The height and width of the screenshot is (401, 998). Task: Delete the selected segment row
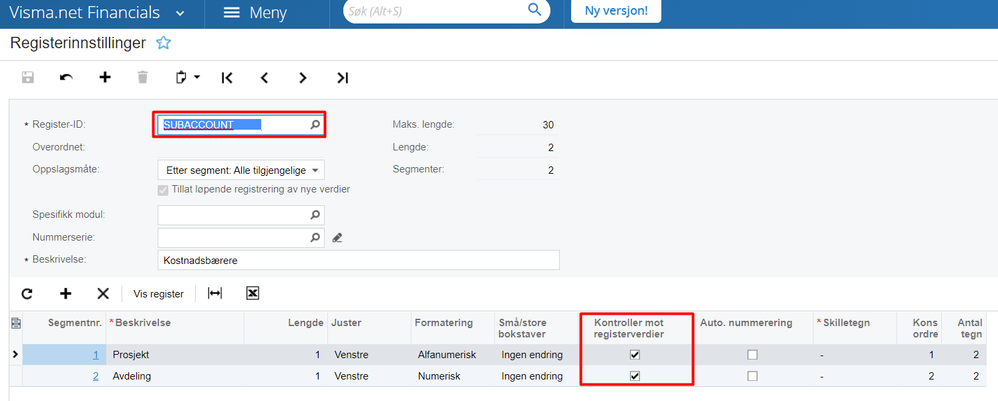[102, 293]
